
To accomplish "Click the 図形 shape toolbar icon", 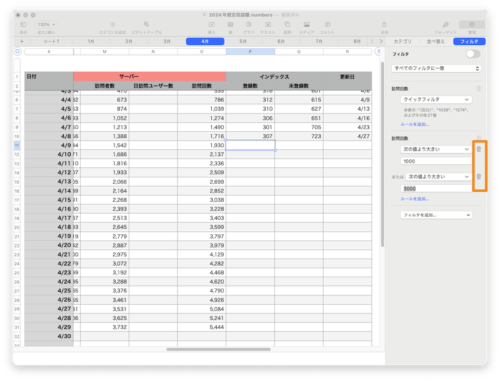I will (x=287, y=25).
